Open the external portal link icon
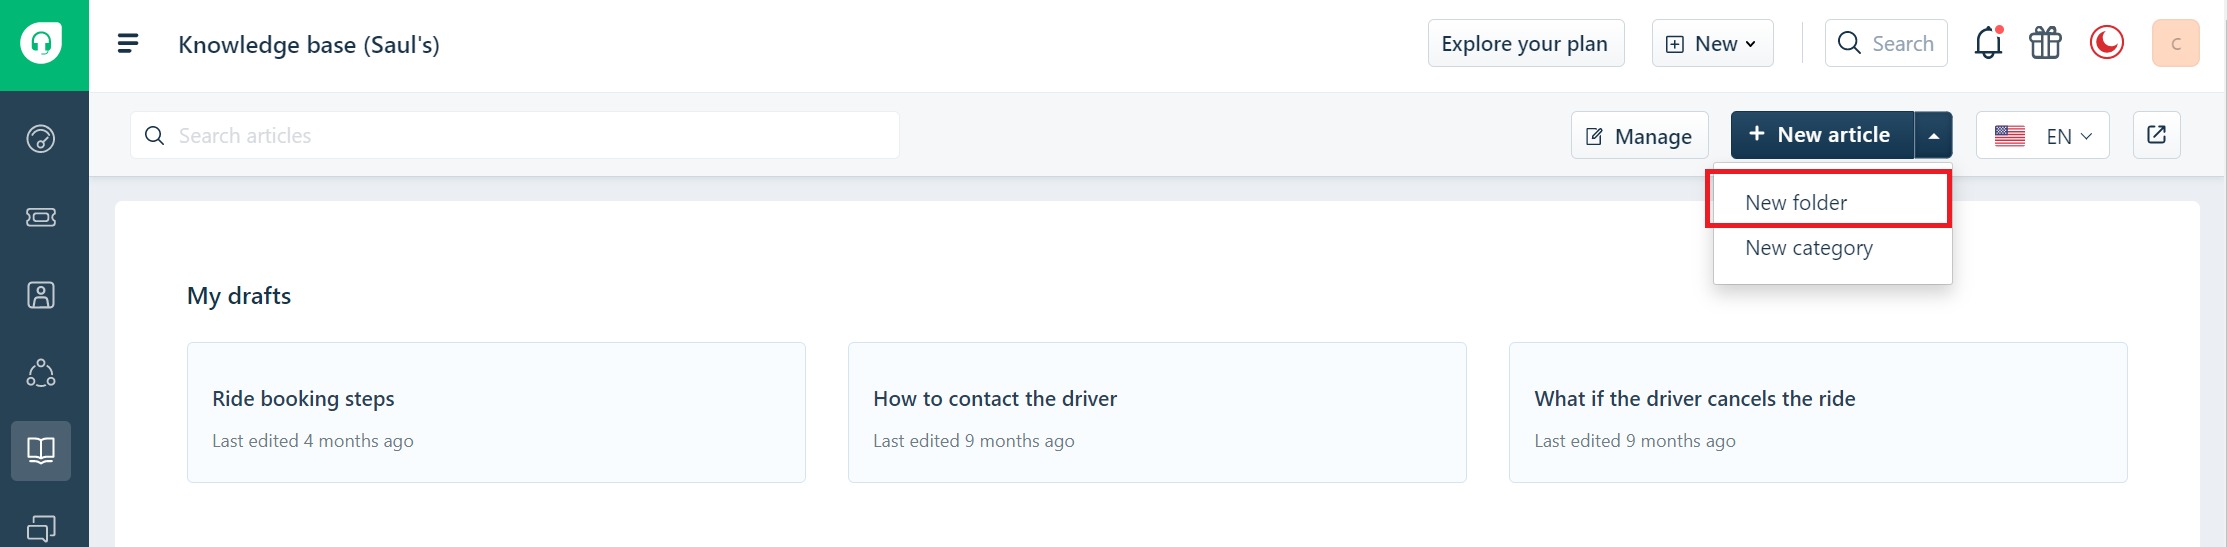 2157,135
